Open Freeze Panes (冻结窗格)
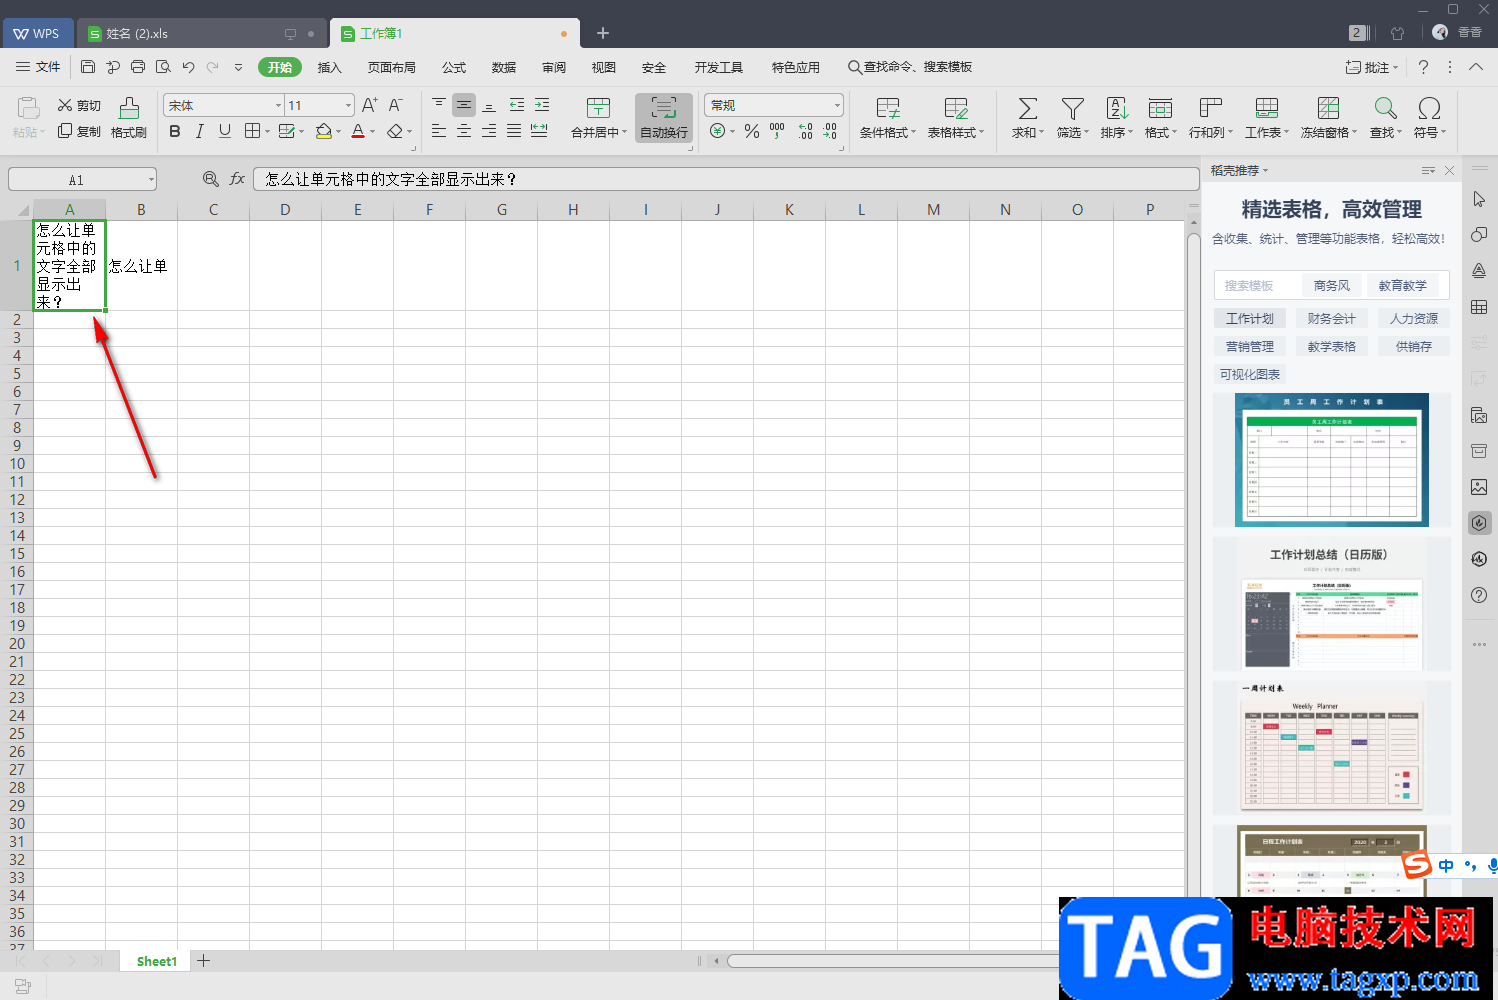This screenshot has height=1000, width=1498. 1328,118
